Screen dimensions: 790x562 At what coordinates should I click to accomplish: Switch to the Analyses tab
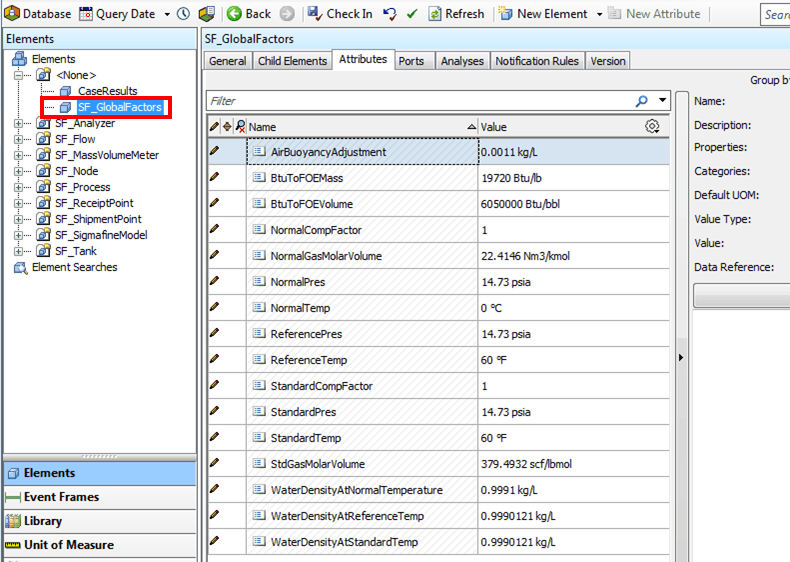coord(462,61)
